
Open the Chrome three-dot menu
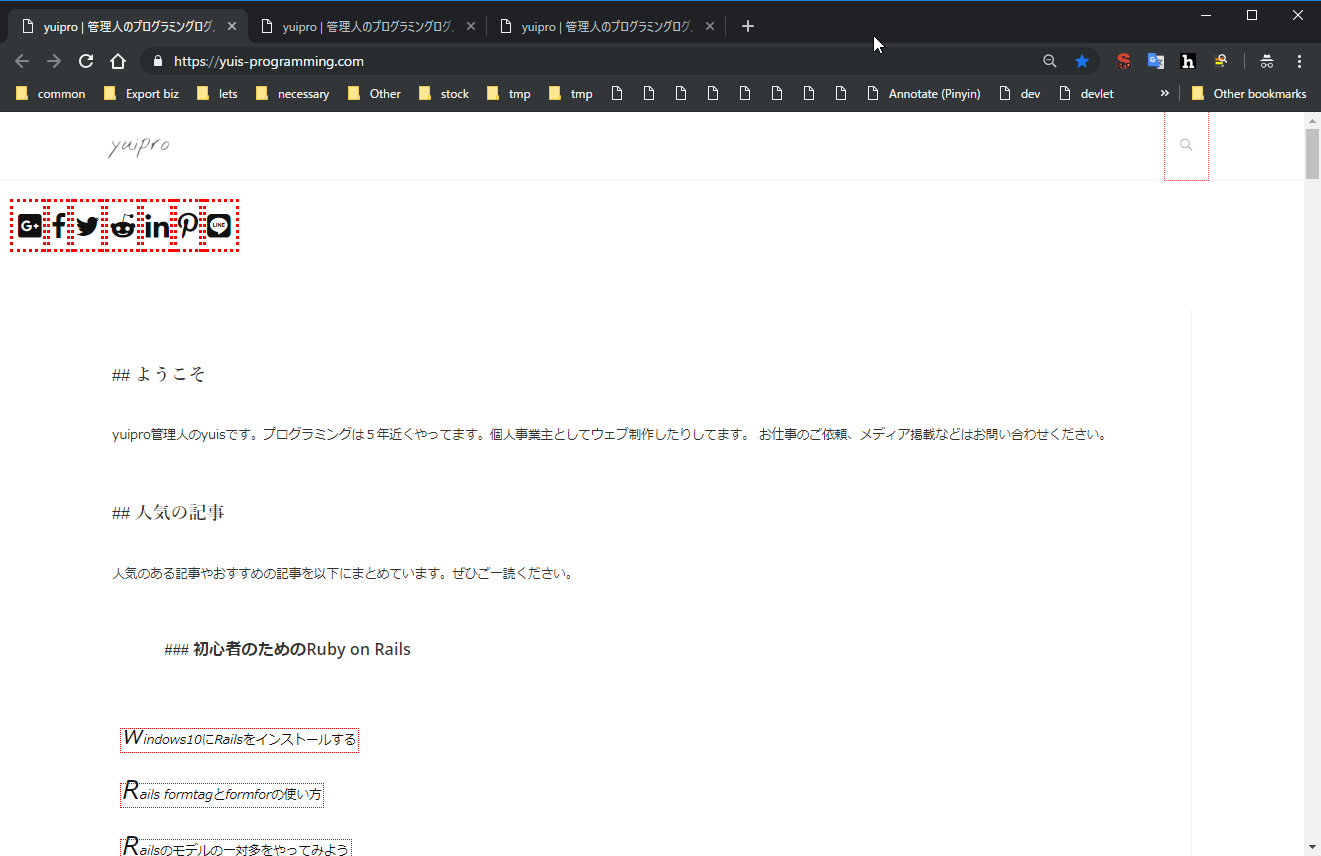1299,61
